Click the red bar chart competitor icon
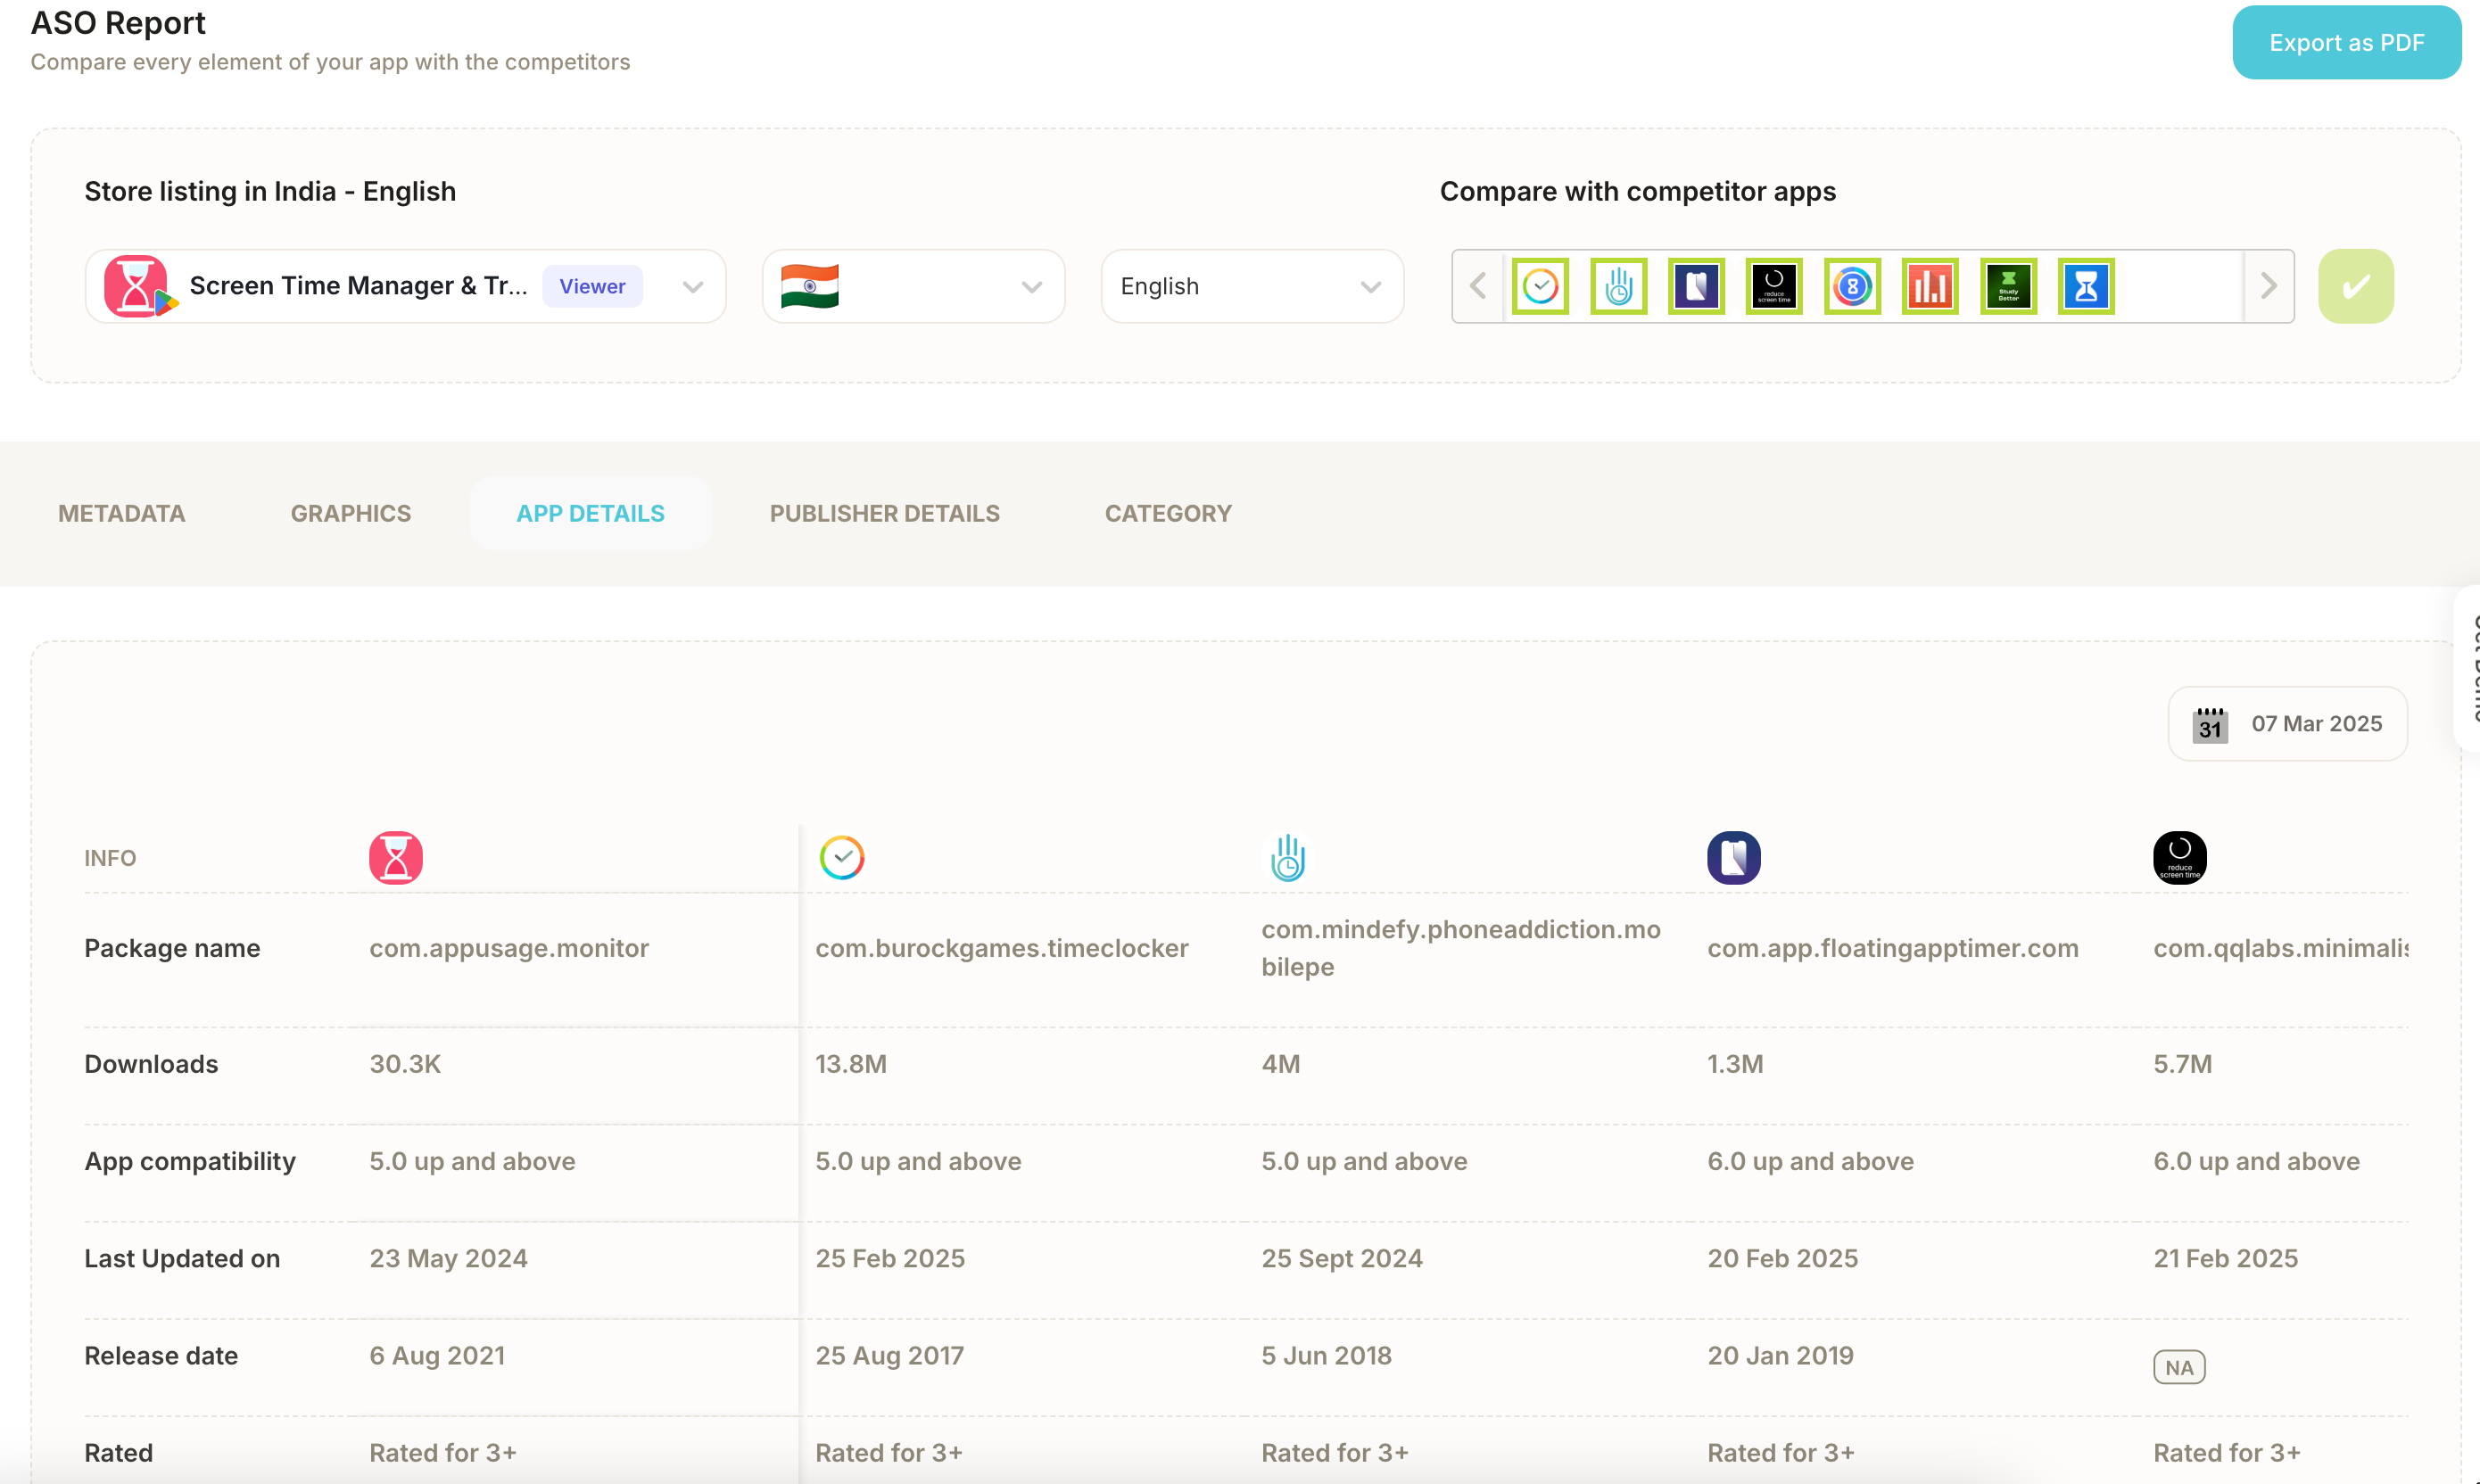This screenshot has height=1484, width=2480. (1930, 286)
